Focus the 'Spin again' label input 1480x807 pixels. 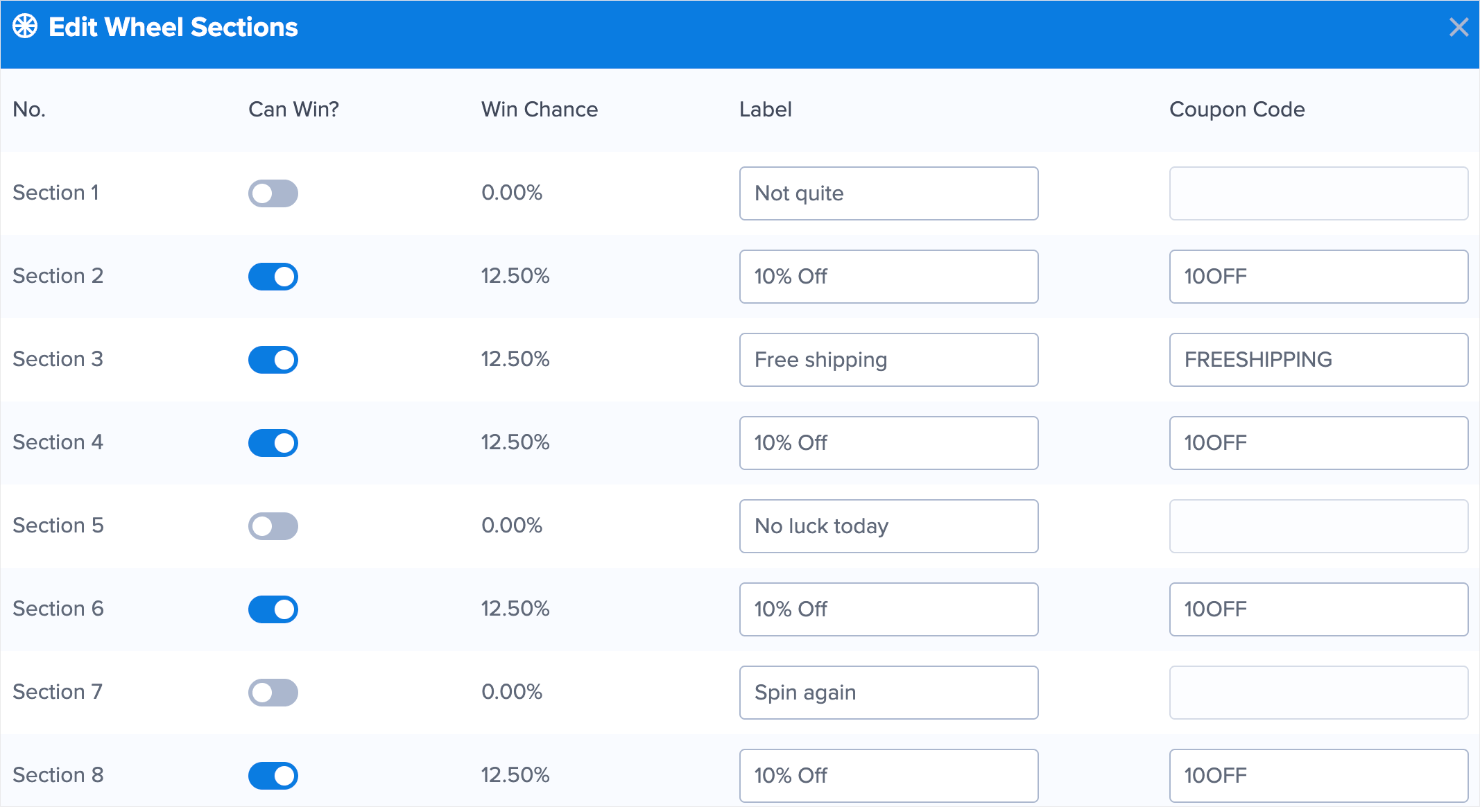click(x=888, y=692)
